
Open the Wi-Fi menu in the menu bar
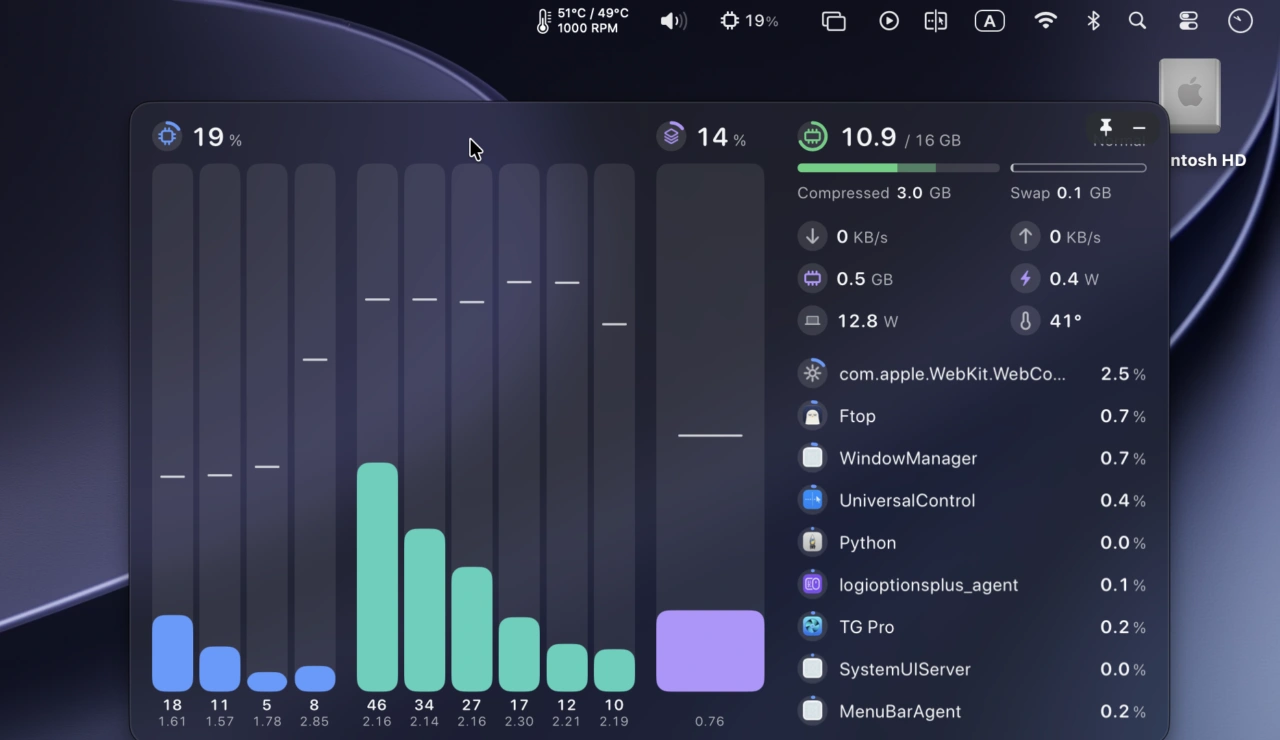point(1045,21)
